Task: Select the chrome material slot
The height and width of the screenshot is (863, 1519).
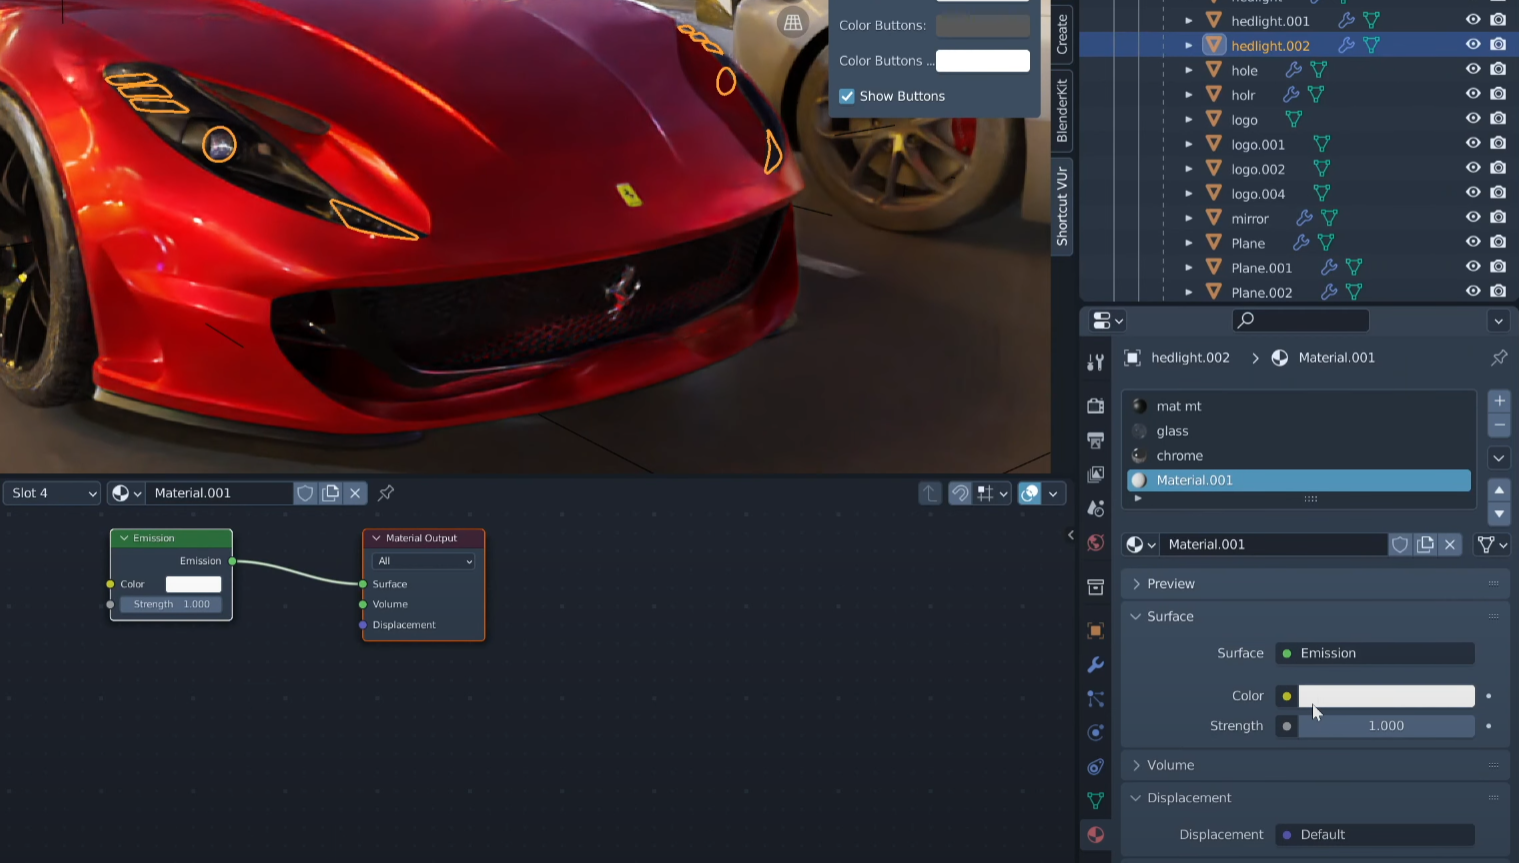Action: (1180, 455)
